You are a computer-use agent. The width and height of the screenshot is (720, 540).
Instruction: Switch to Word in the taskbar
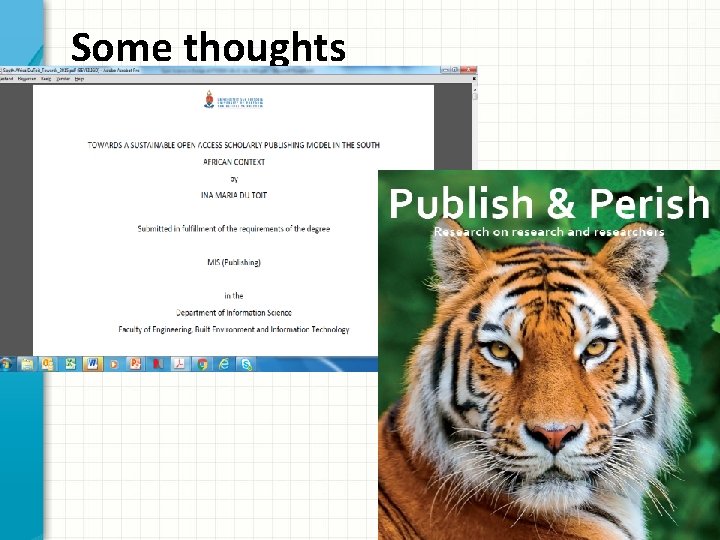(x=92, y=364)
